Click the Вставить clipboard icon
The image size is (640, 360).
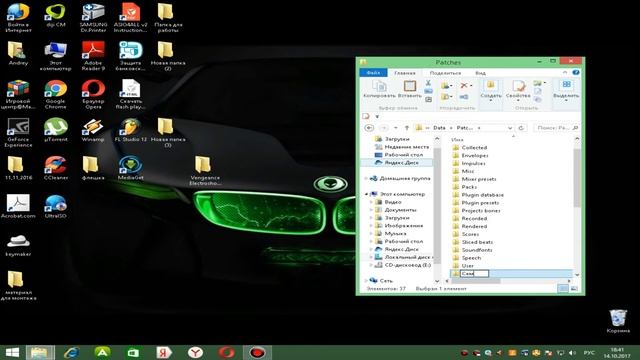pos(409,86)
